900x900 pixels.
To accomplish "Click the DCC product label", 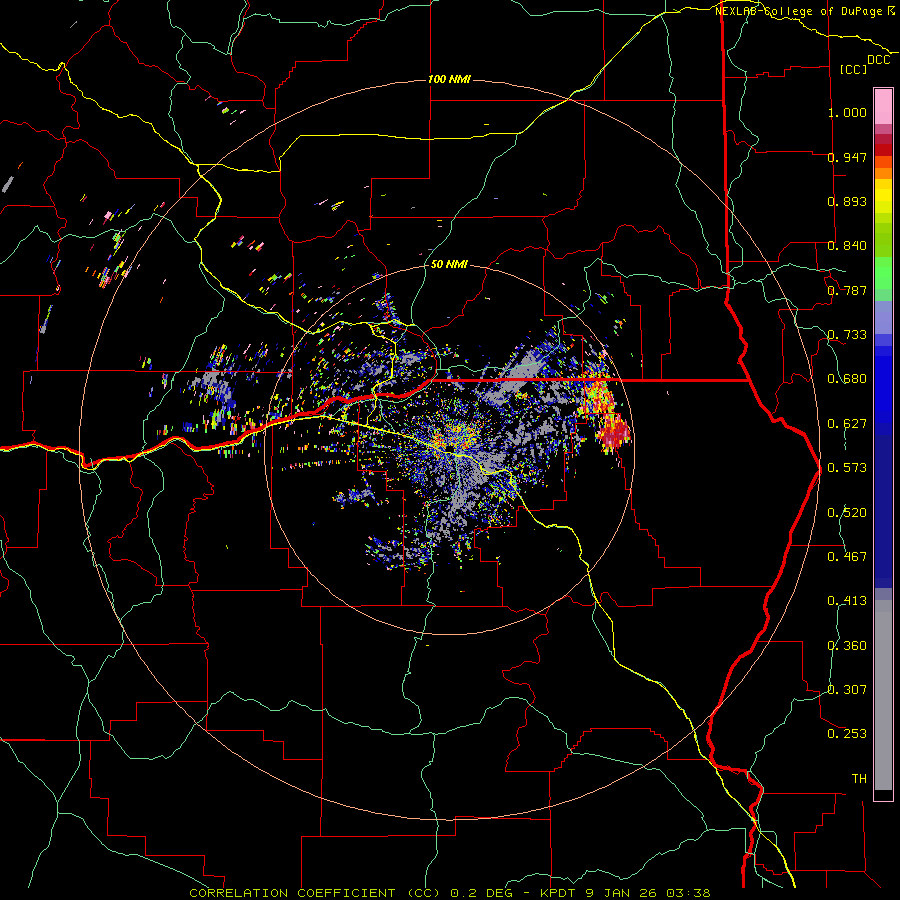I will tap(878, 60).
